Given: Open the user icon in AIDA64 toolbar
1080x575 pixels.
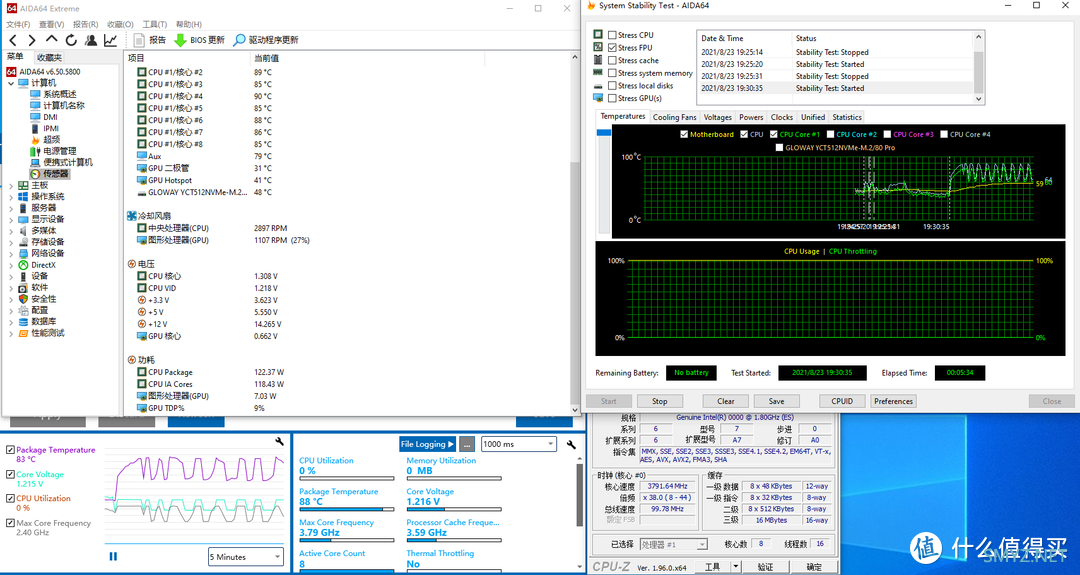Looking at the screenshot, I should click(x=90, y=41).
